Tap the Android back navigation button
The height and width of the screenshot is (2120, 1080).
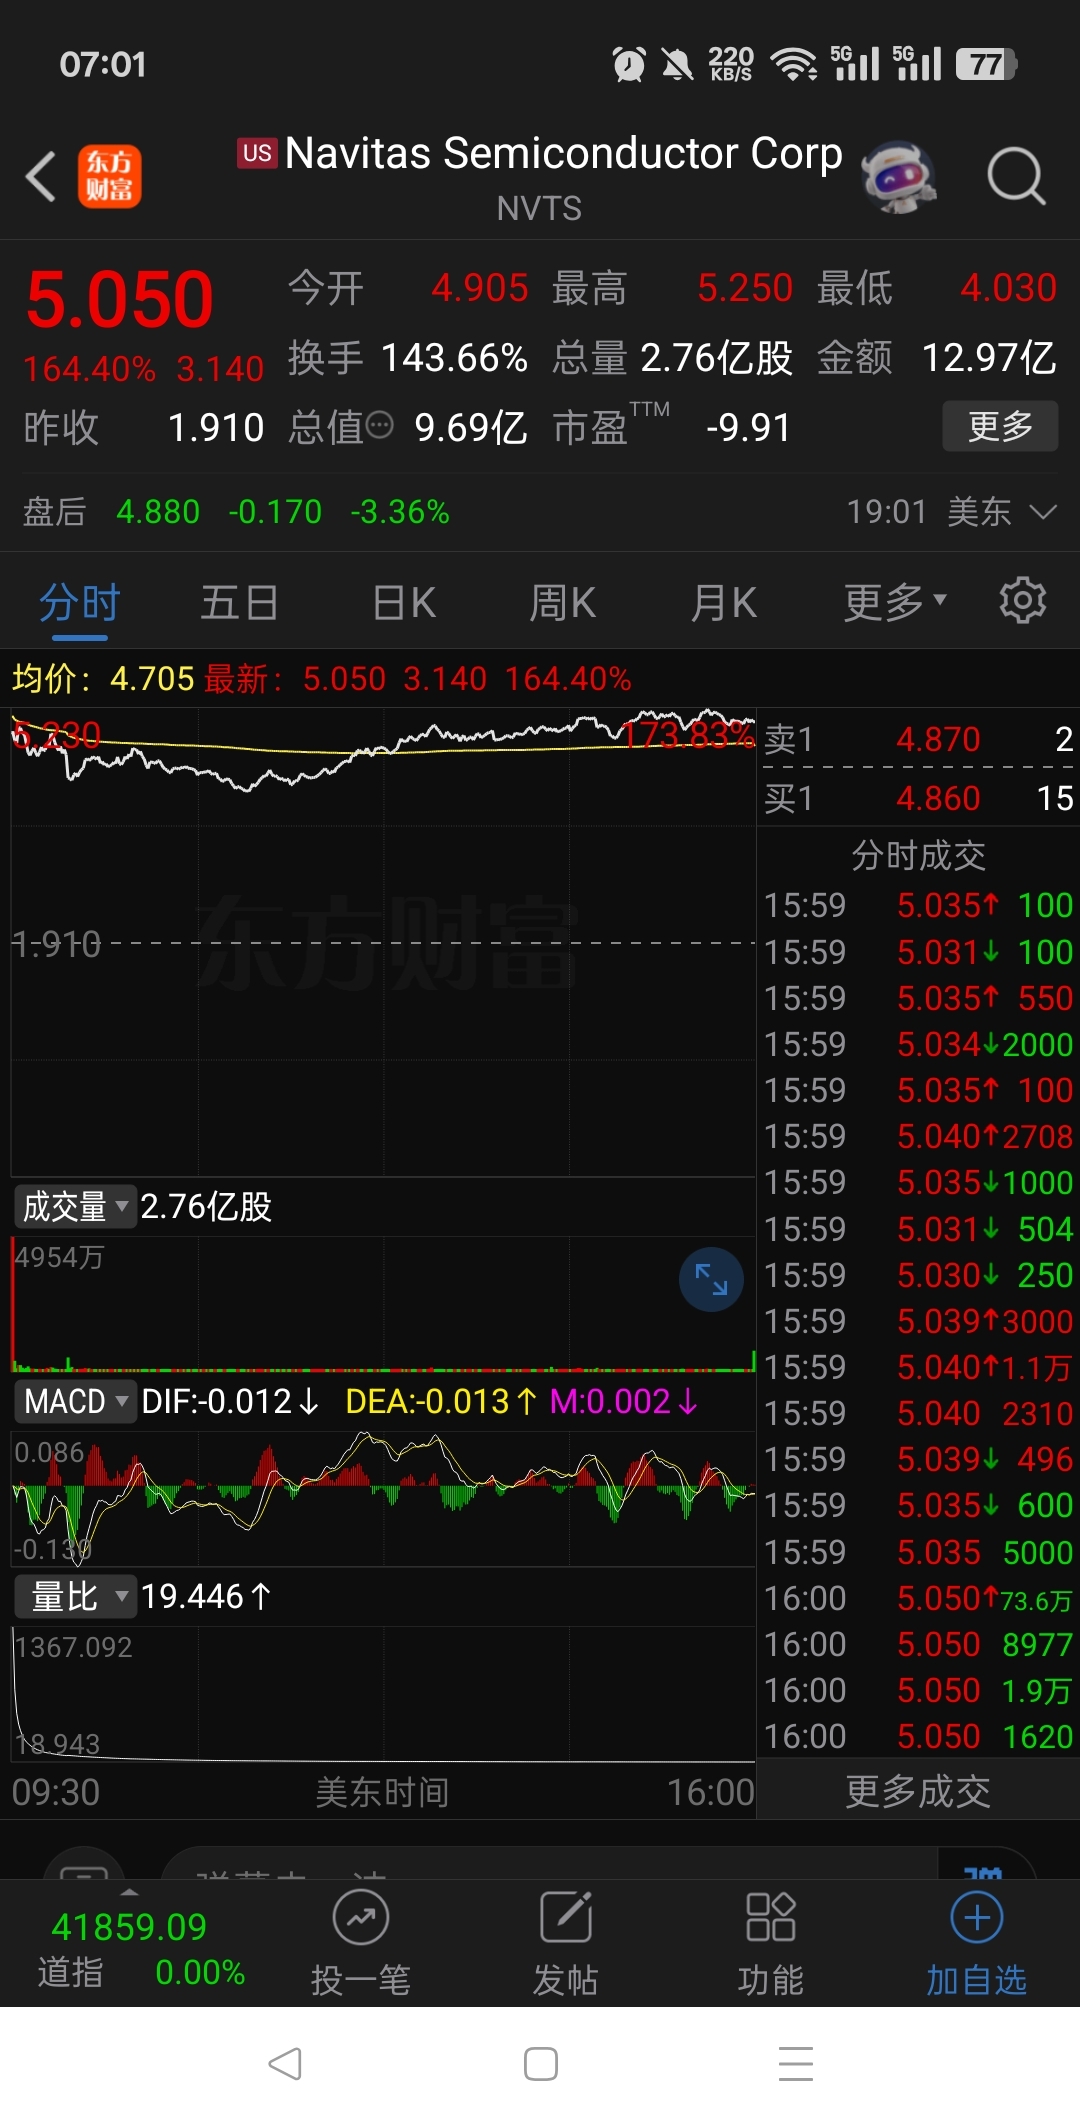[285, 2063]
